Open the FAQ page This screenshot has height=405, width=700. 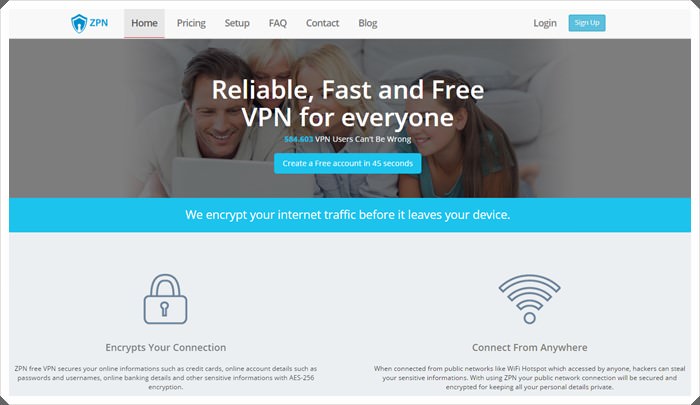pos(278,23)
